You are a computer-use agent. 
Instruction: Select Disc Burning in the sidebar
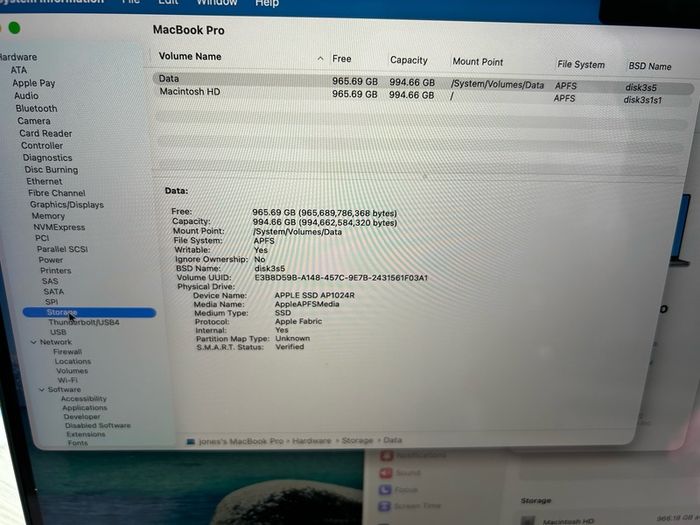click(51, 170)
